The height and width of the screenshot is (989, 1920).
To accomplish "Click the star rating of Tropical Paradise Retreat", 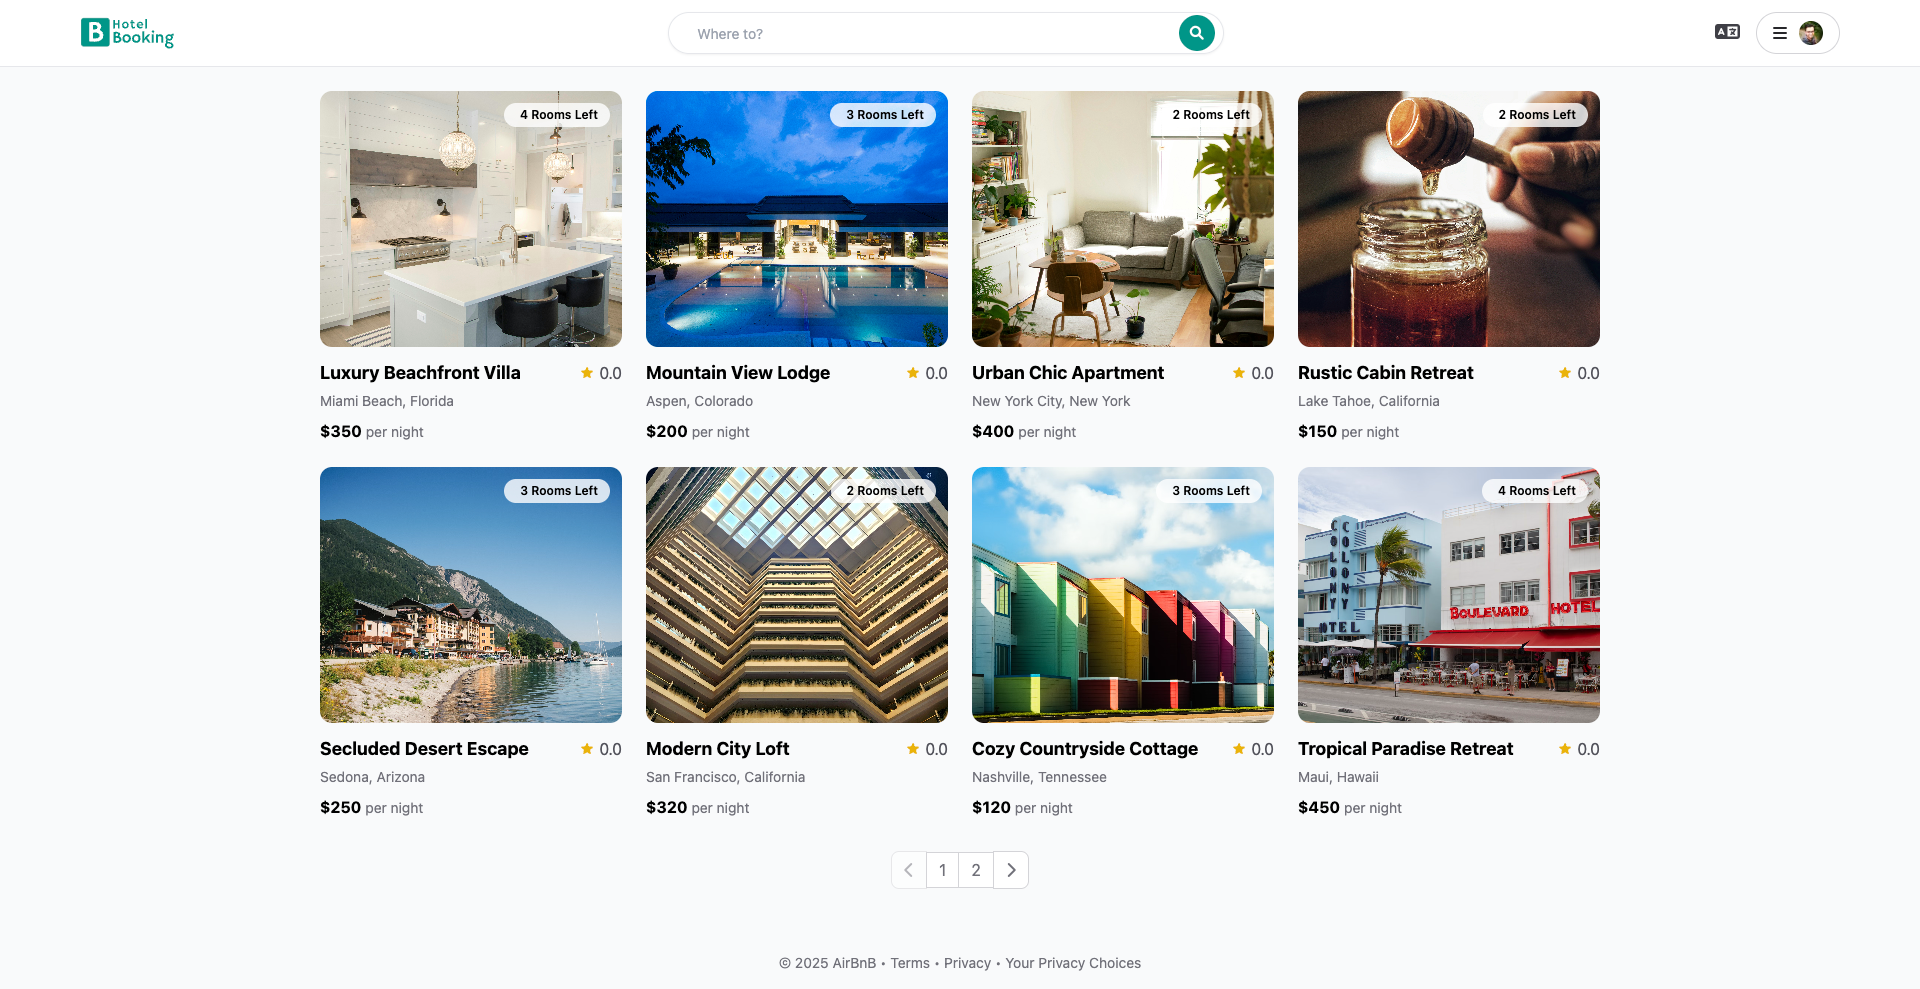I will tap(1579, 749).
